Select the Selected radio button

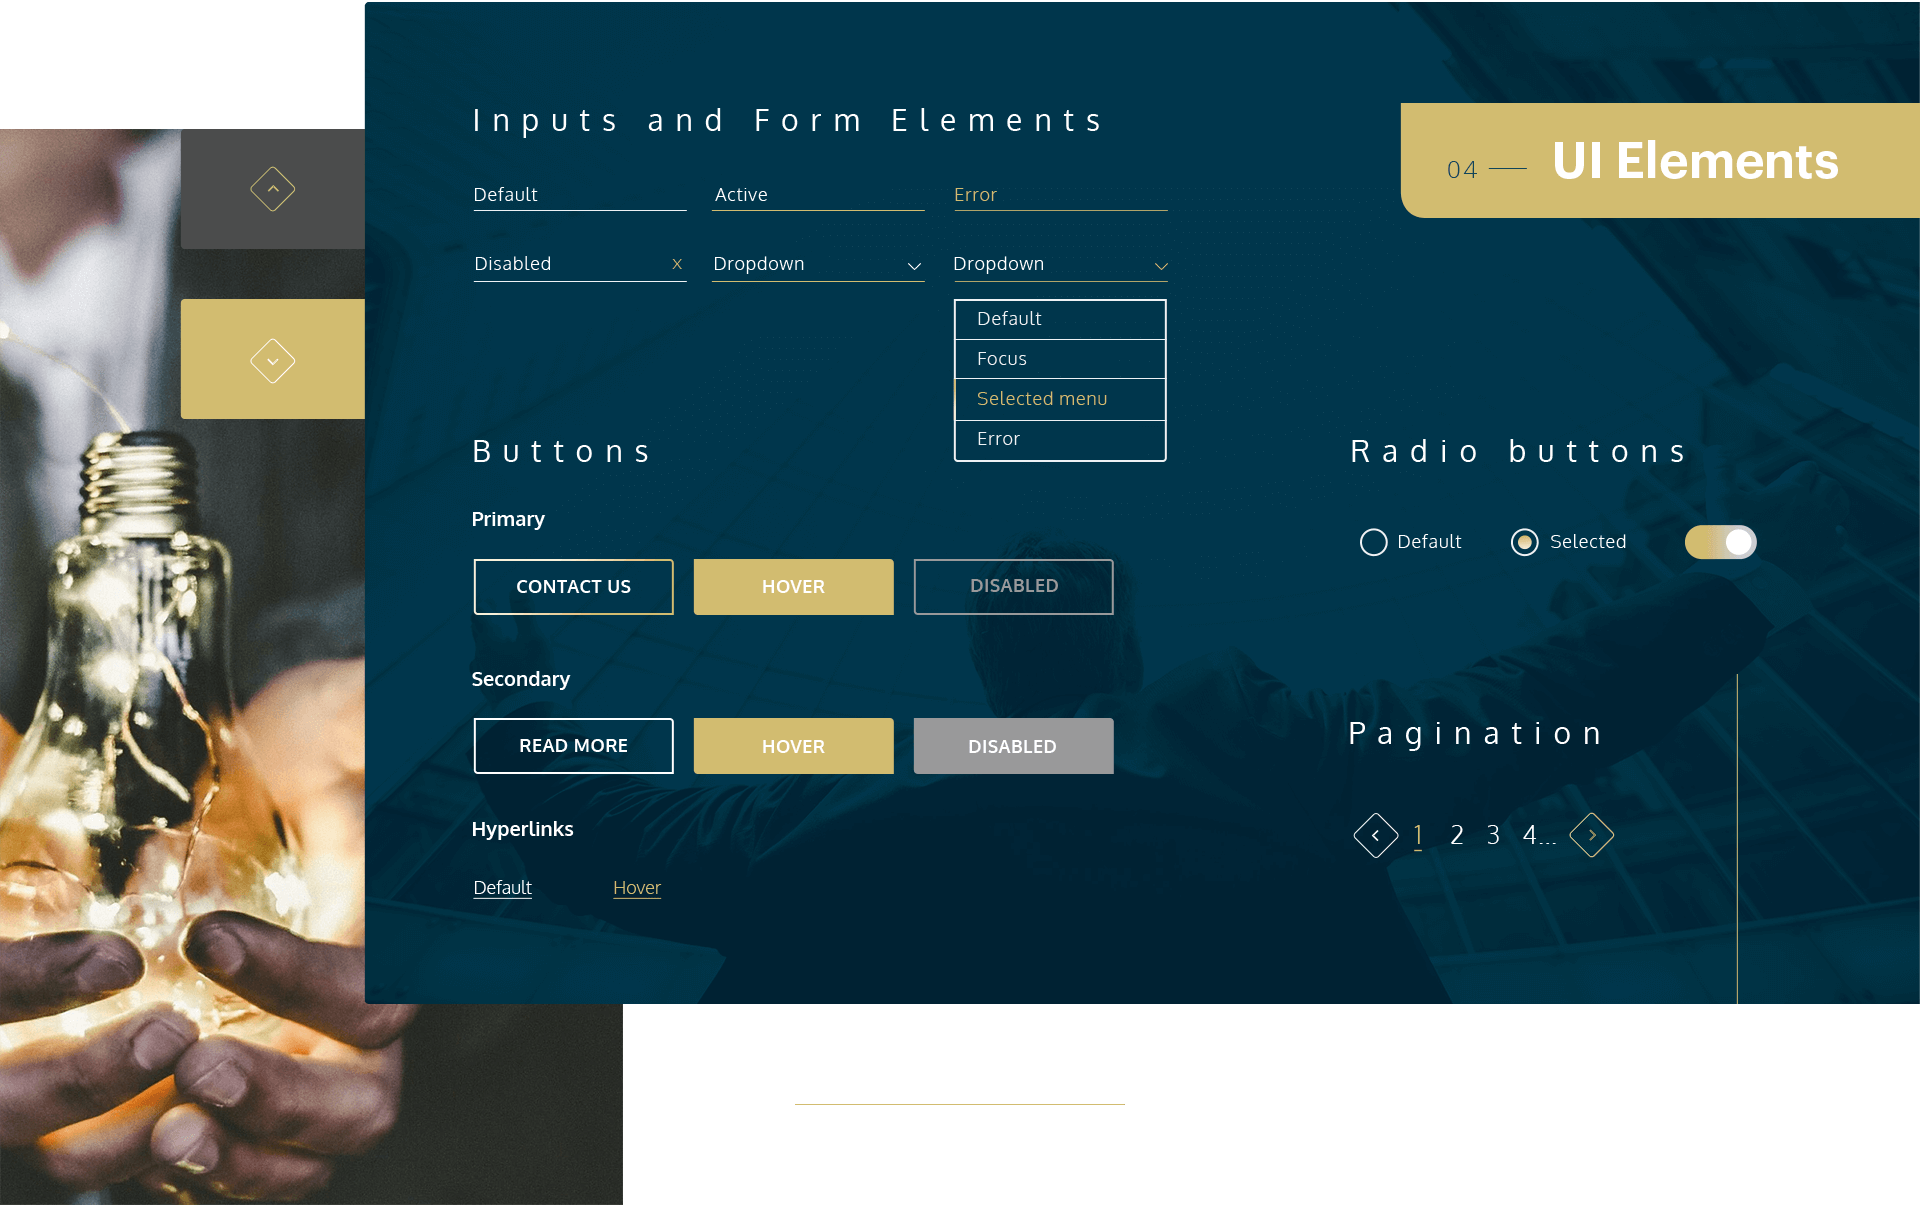1523,540
